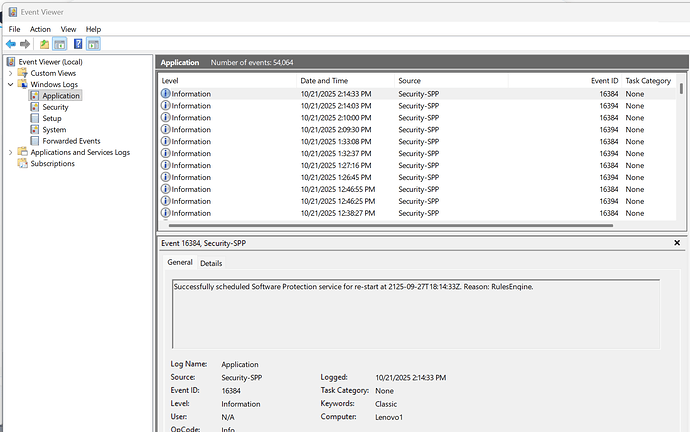The height and width of the screenshot is (432, 690).
Task: Click the Custom Views folder icon
Action: point(22,73)
